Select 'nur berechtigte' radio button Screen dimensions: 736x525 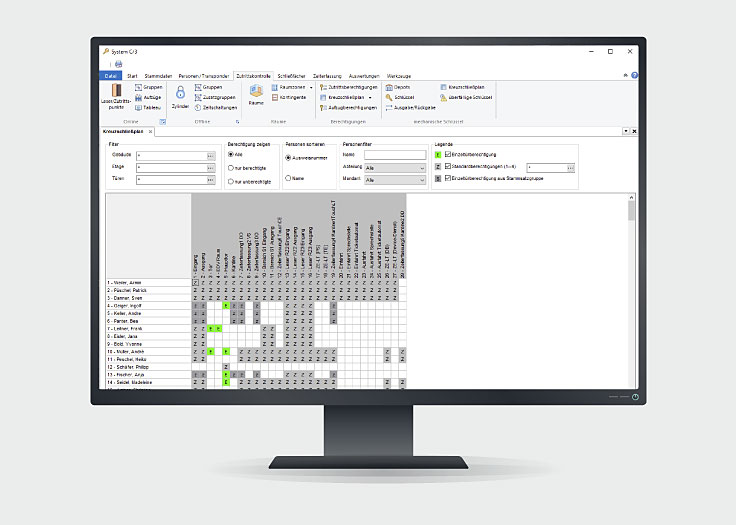231,168
